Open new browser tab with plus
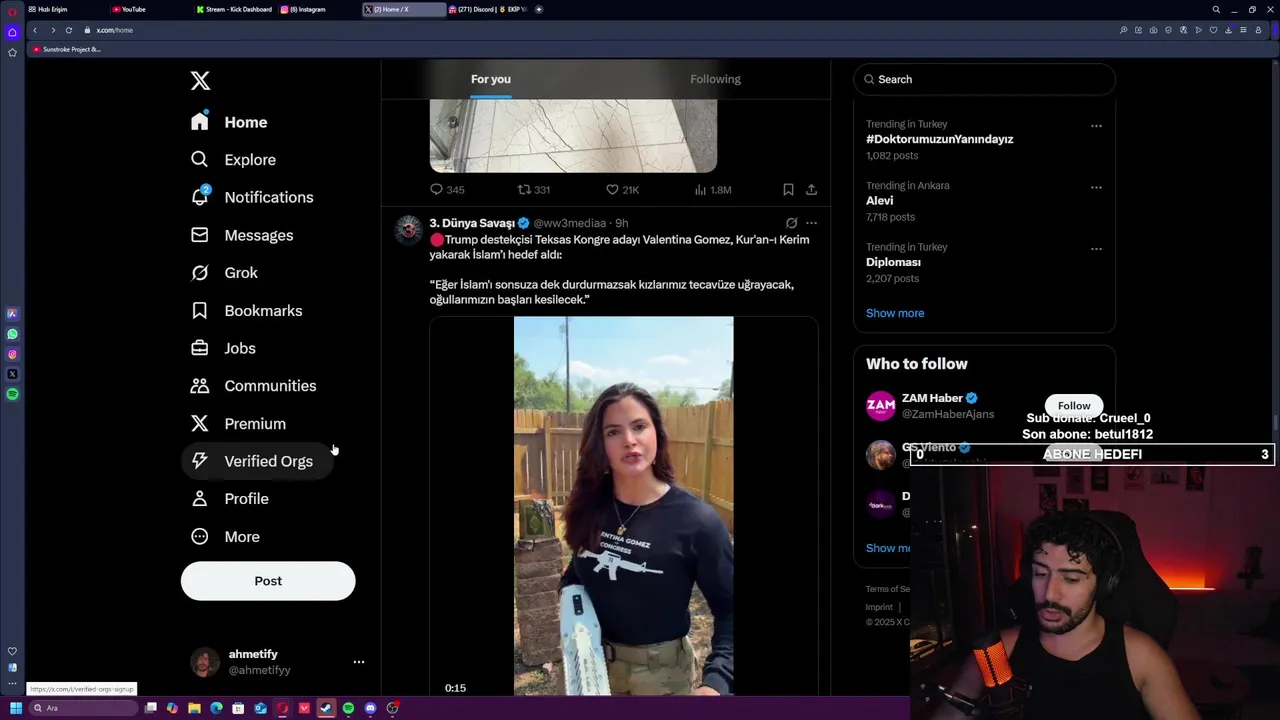1280x720 pixels. tap(539, 9)
